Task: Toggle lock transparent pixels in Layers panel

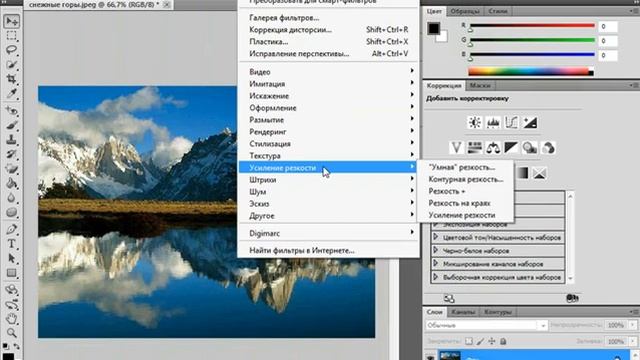Action: (469, 341)
